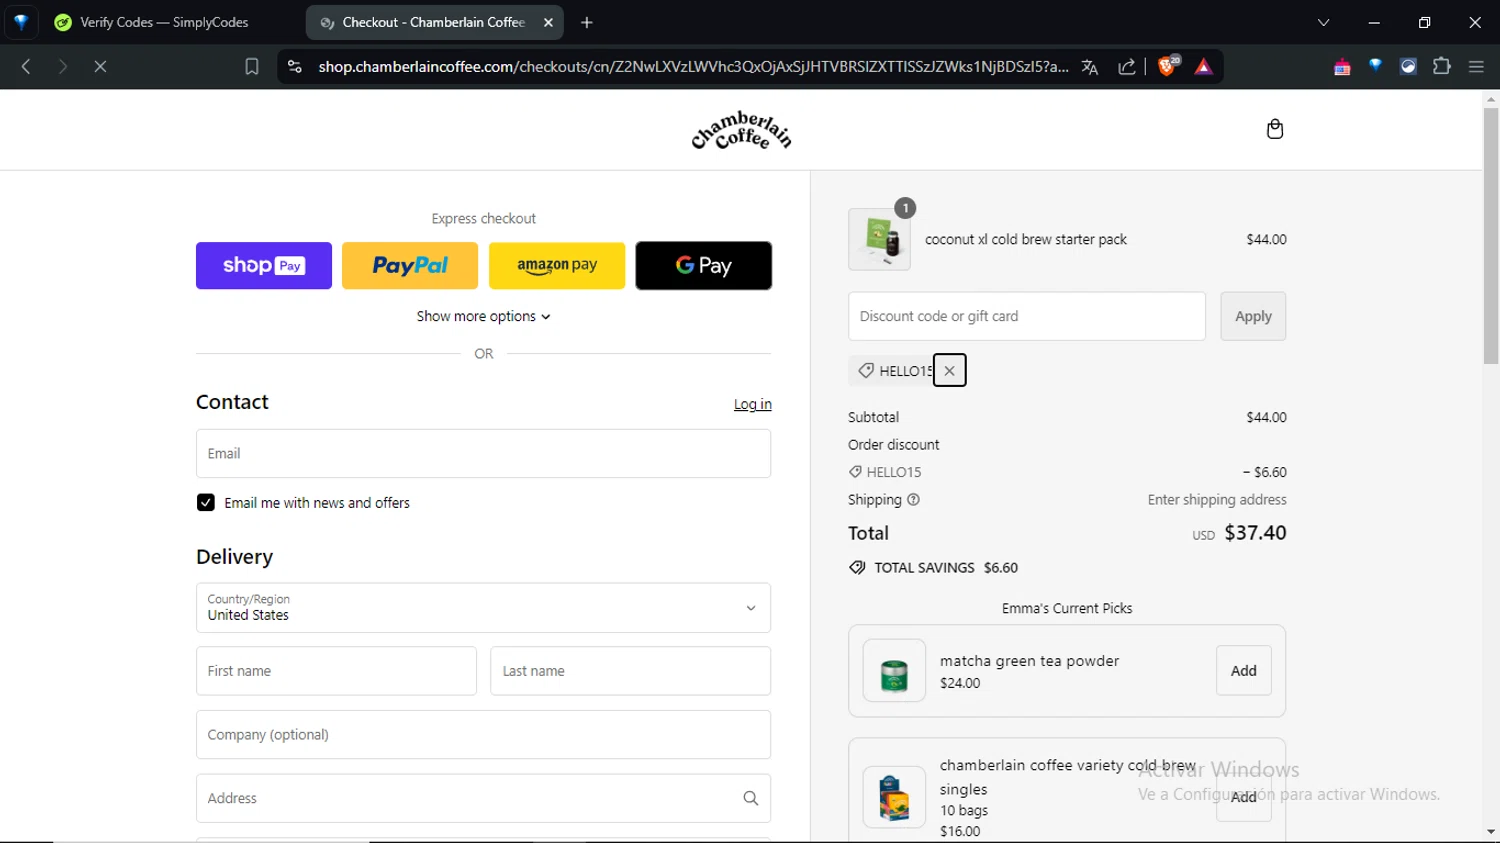1500x843 pixels.
Task: Remove the HELLO15 discount code
Action: [949, 371]
